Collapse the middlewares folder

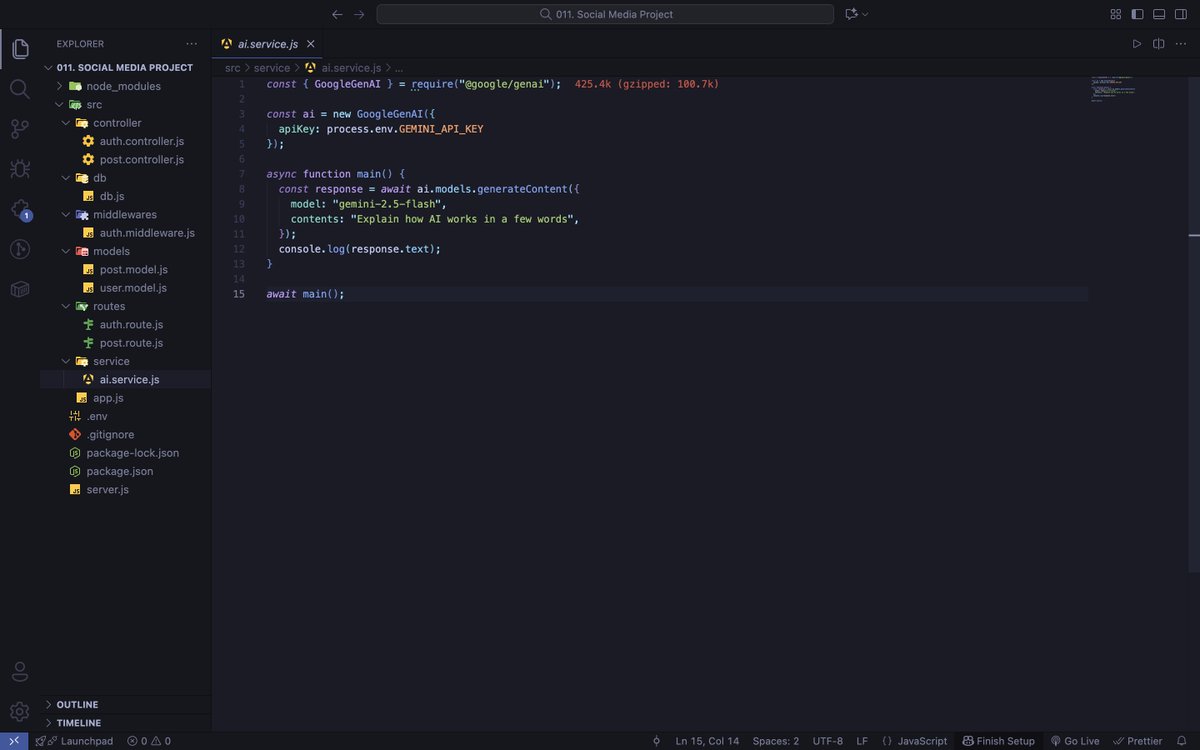[x=125, y=214]
